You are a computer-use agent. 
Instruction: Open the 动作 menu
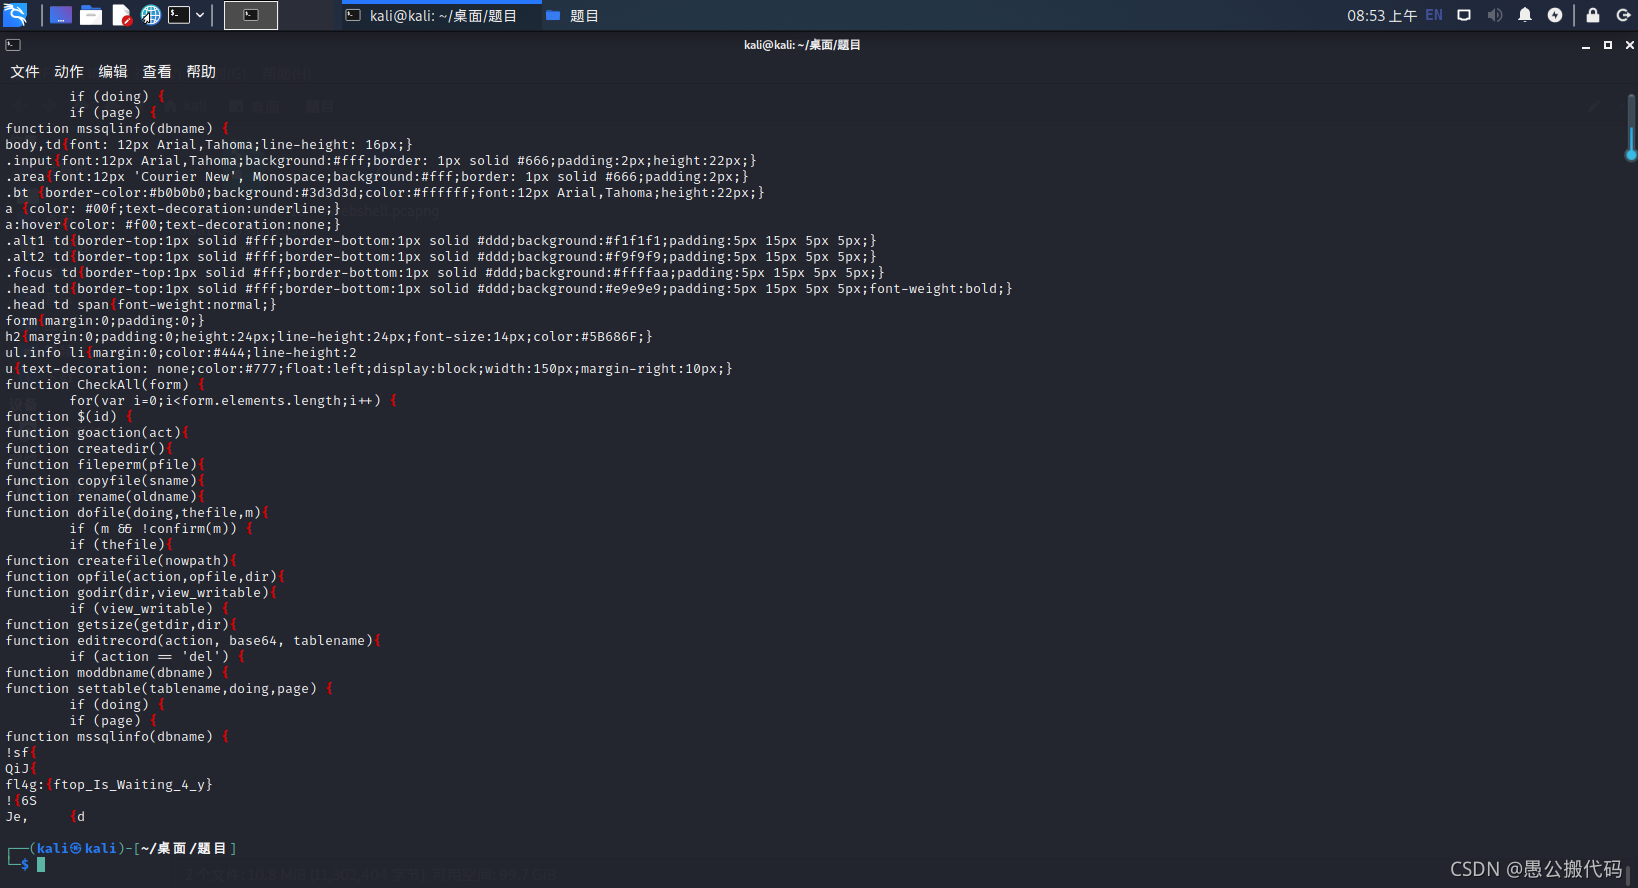point(69,72)
